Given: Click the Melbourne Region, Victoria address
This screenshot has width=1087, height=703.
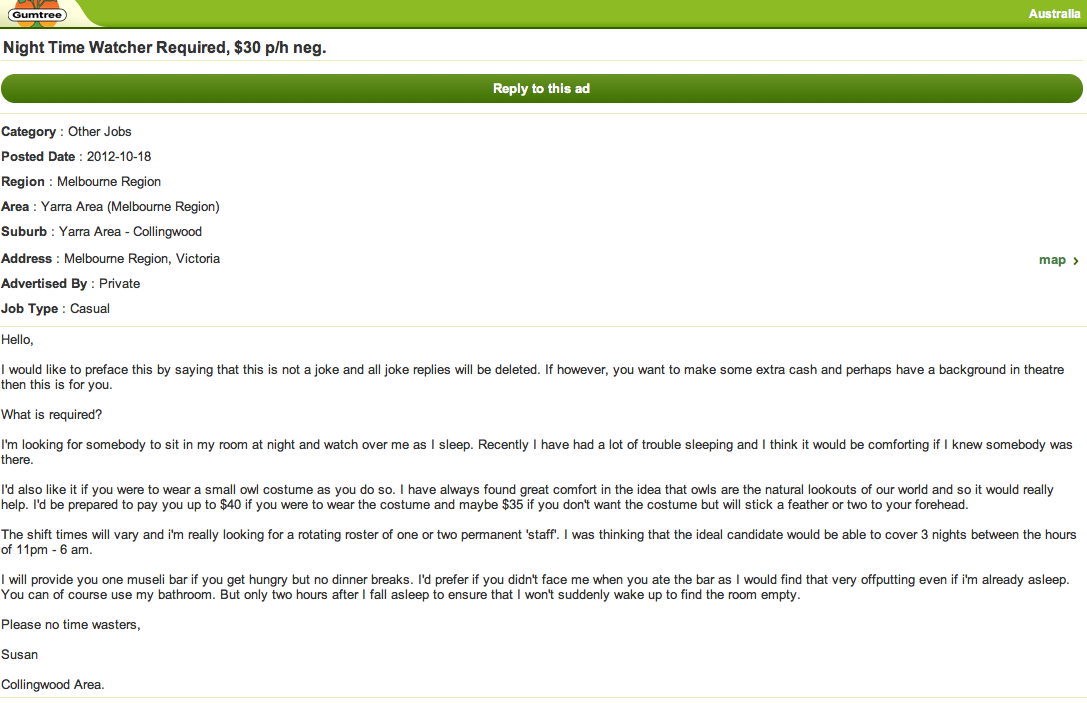Looking at the screenshot, I should (142, 259).
